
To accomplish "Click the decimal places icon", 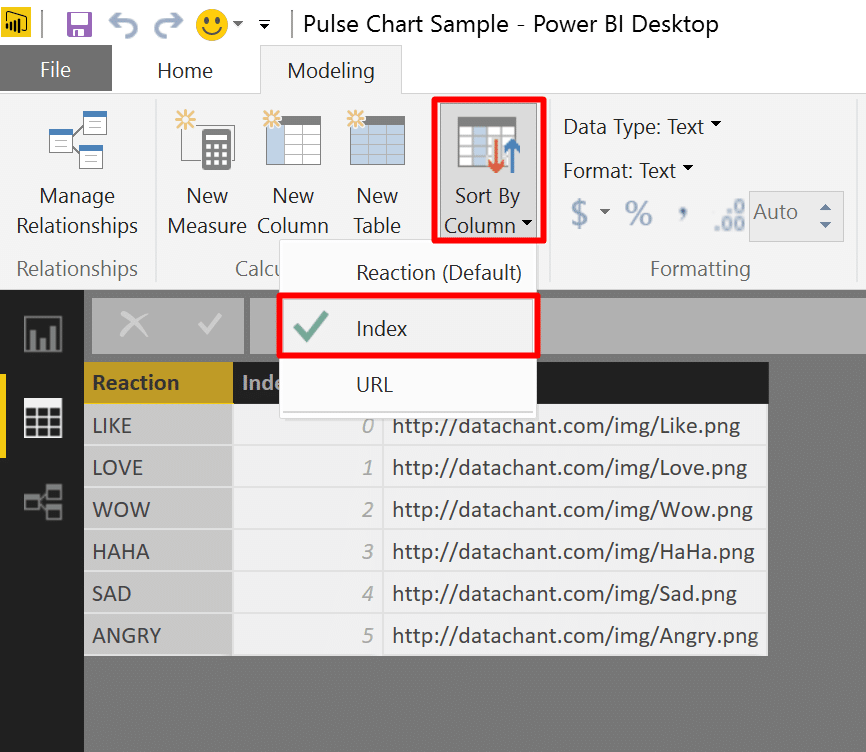I will click(729, 215).
